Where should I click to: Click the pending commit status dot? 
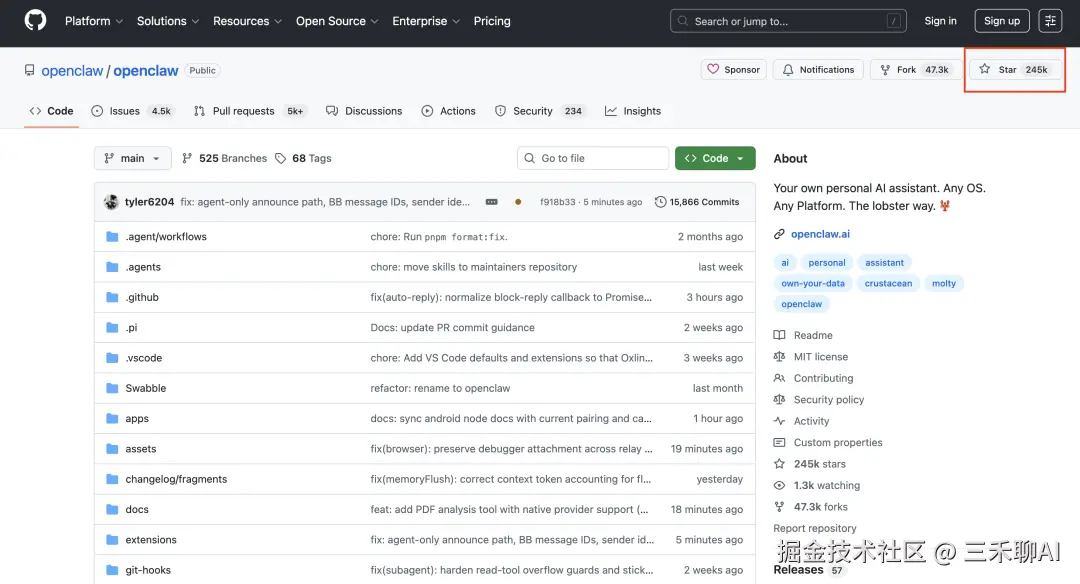coord(518,202)
